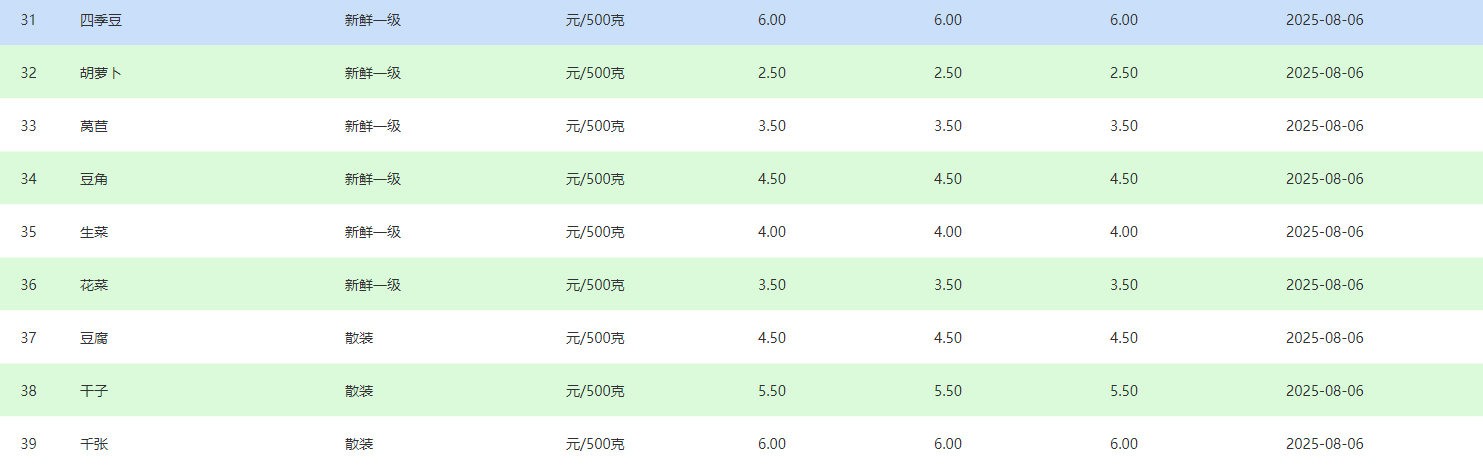
Task: Select the 生菜 product name
Action: [x=94, y=232]
